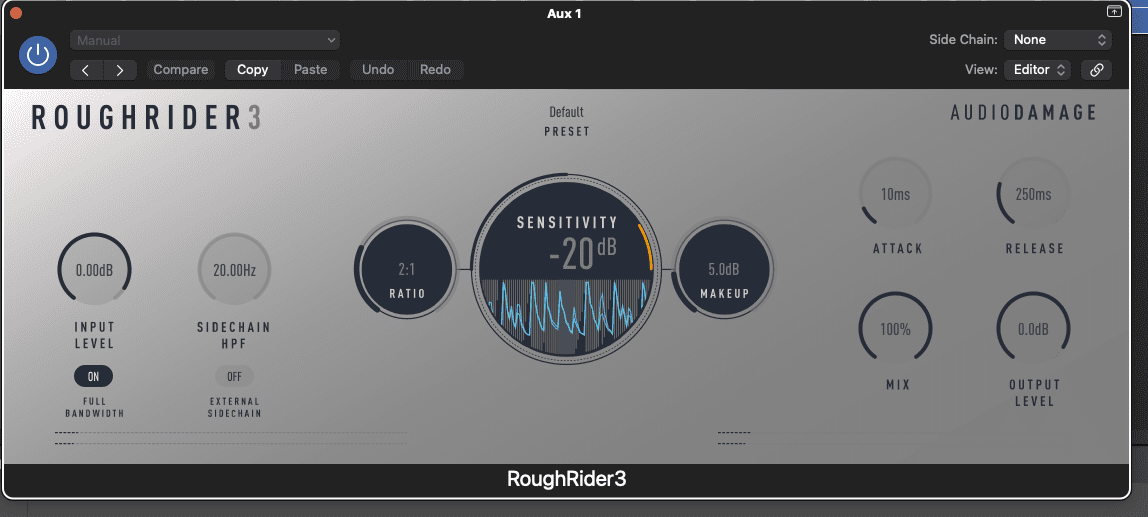Click the link chain icon button
The width and height of the screenshot is (1148, 517).
click(x=1097, y=70)
